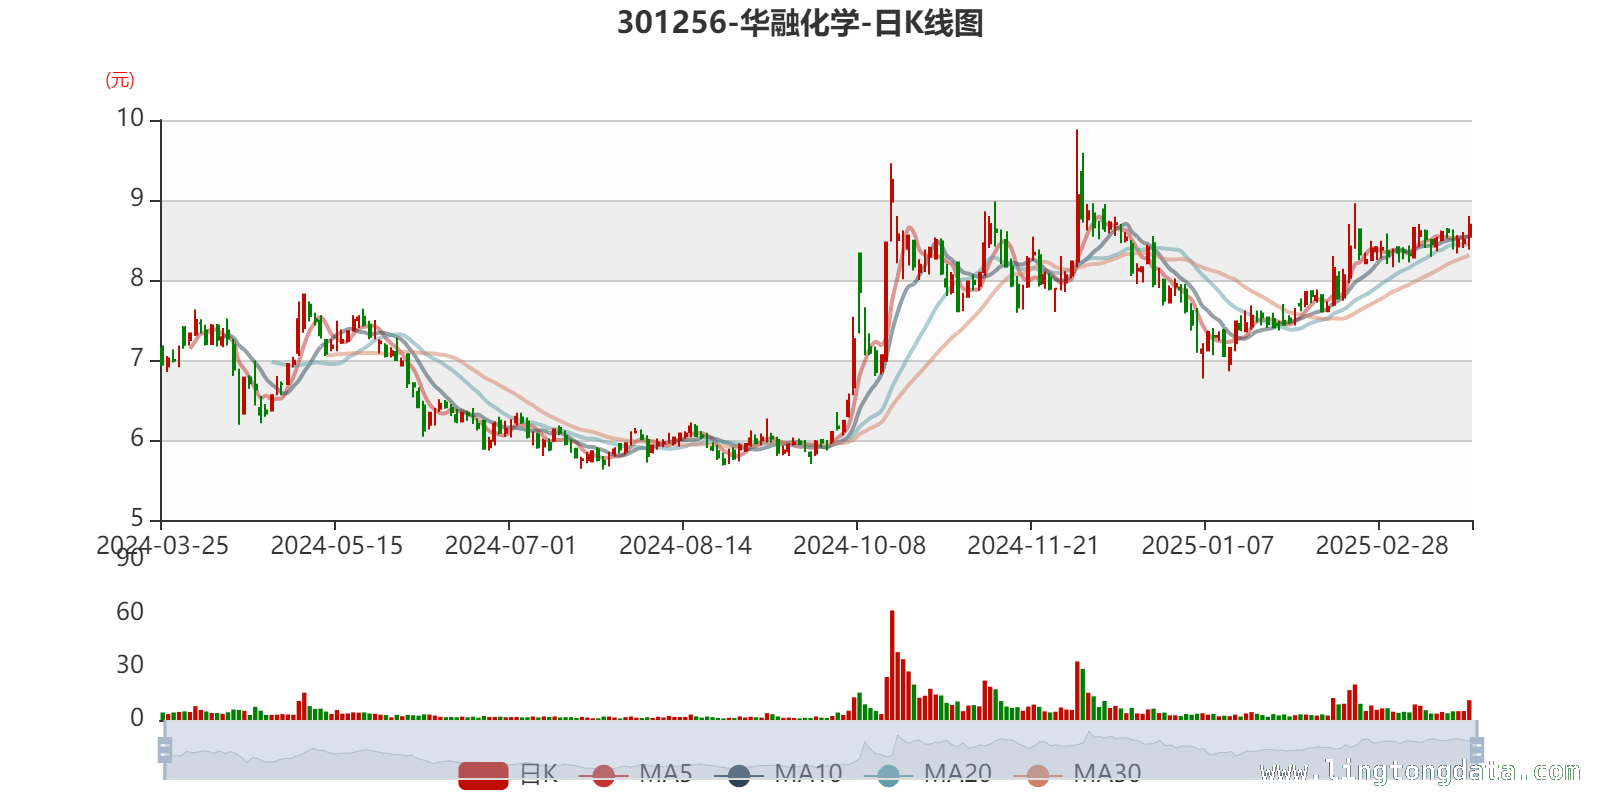The width and height of the screenshot is (1600, 800).
Task: Click chart title 301256-华融化学-日K线图
Action: tap(800, 22)
